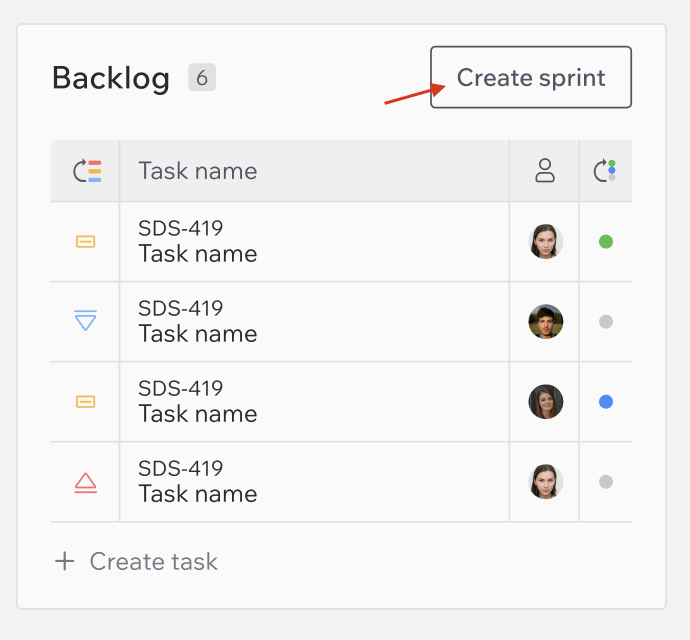This screenshot has width=690, height=640.
Task: Click the gray status dot in last row
Action: 606,482
